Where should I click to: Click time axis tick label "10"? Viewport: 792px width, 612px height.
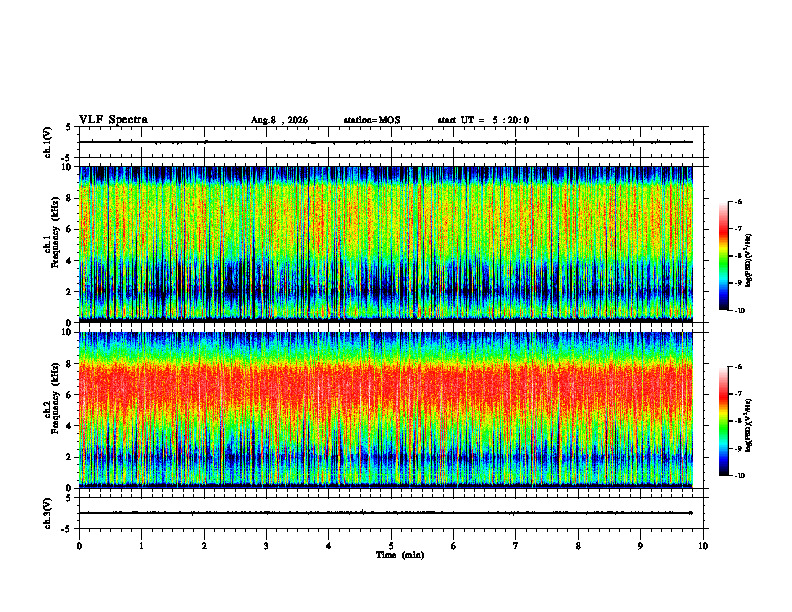click(703, 546)
